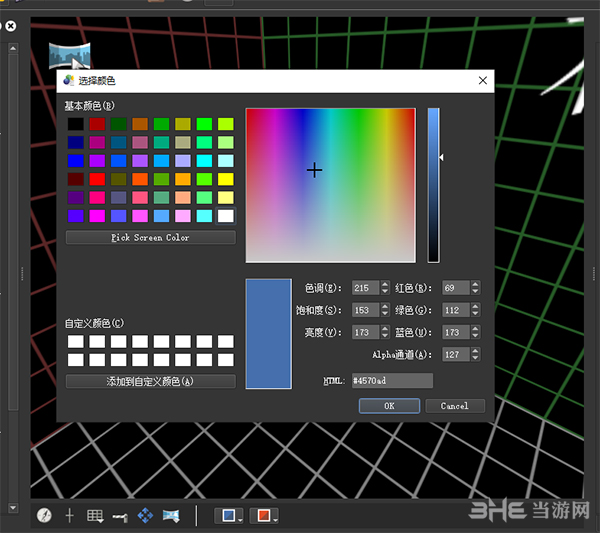Increase brightness with 亮度 up arrow
The image size is (600, 533).
click(385, 329)
